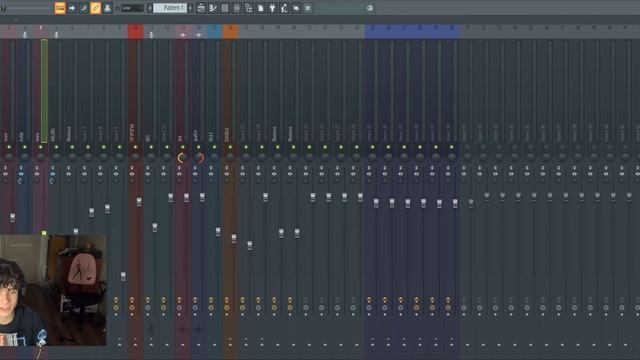Open the Browser tree-view icon in the toolbar
The image size is (640, 360).
(x=248, y=8)
